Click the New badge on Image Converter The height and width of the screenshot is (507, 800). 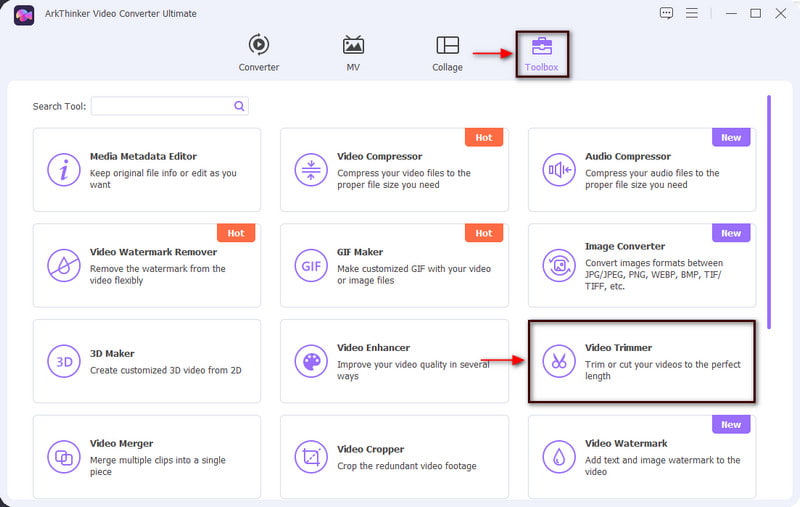click(731, 233)
